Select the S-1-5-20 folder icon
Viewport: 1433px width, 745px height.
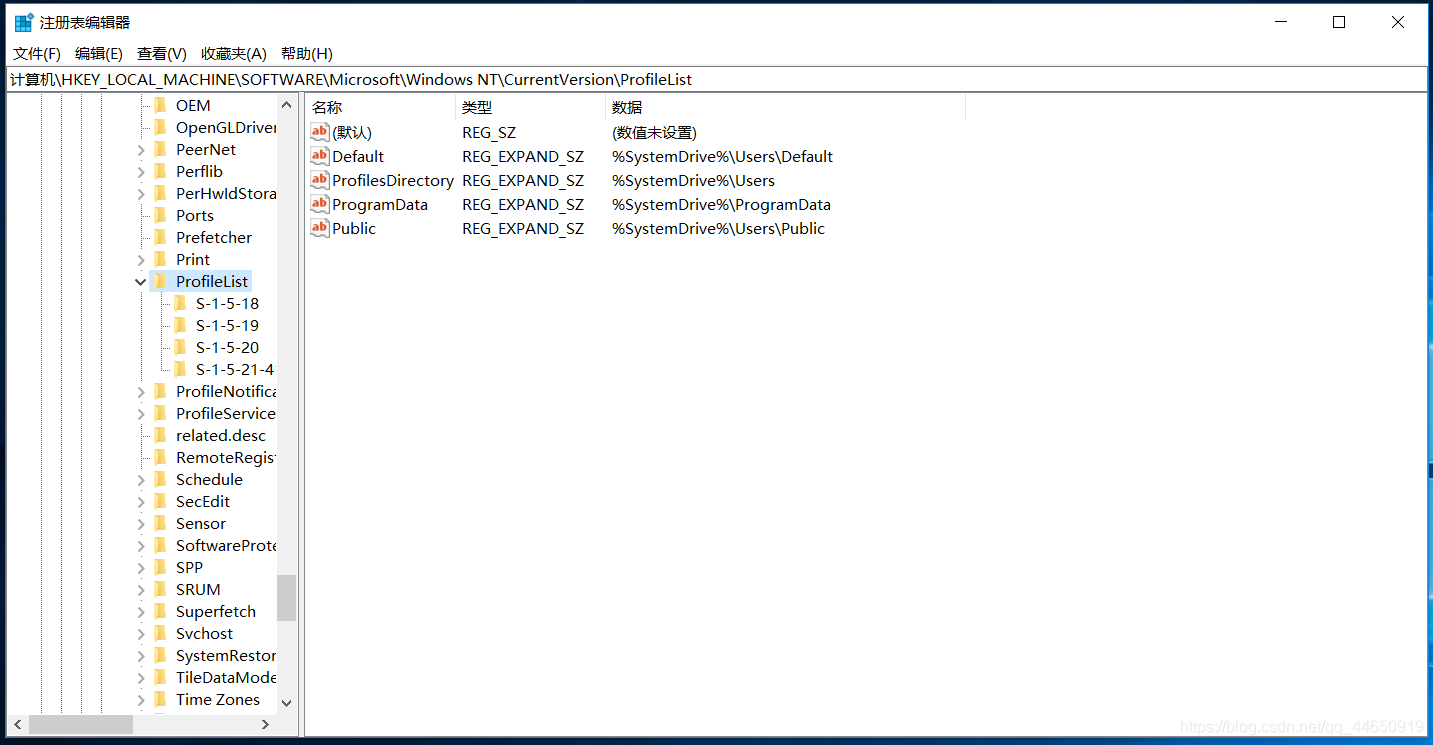click(x=180, y=347)
